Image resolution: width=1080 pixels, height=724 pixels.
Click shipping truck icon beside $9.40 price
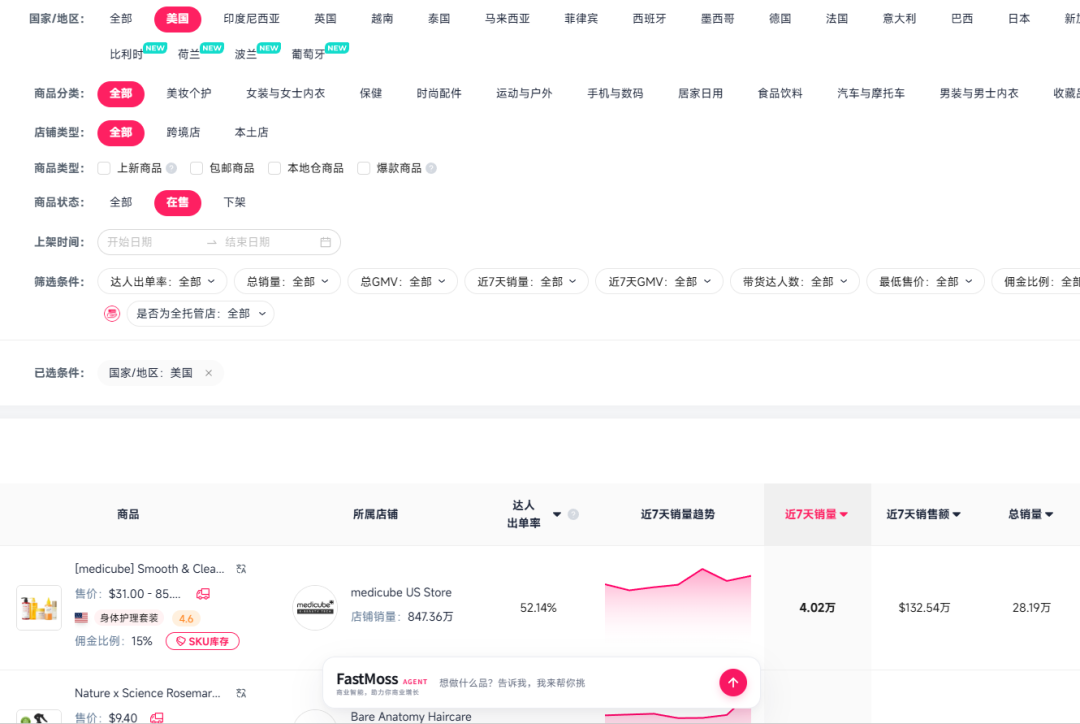[156, 718]
